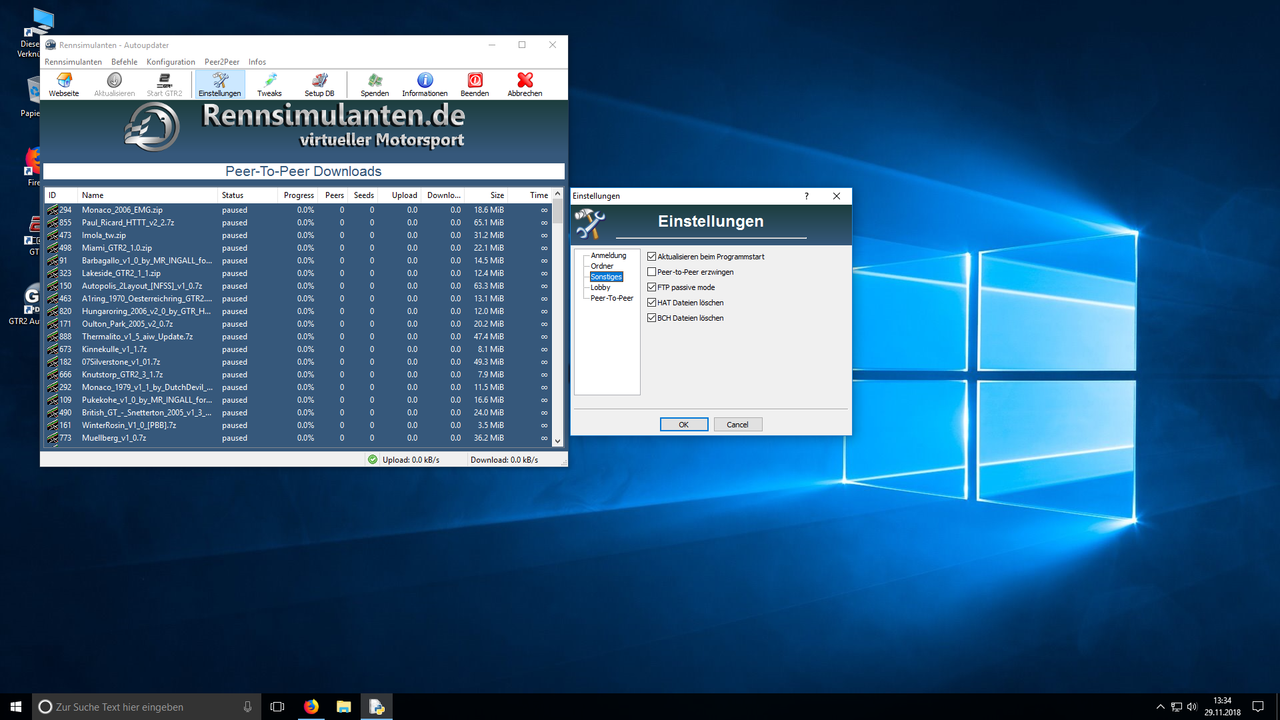
Task: Select Ordner in settings tree
Action: (602, 266)
